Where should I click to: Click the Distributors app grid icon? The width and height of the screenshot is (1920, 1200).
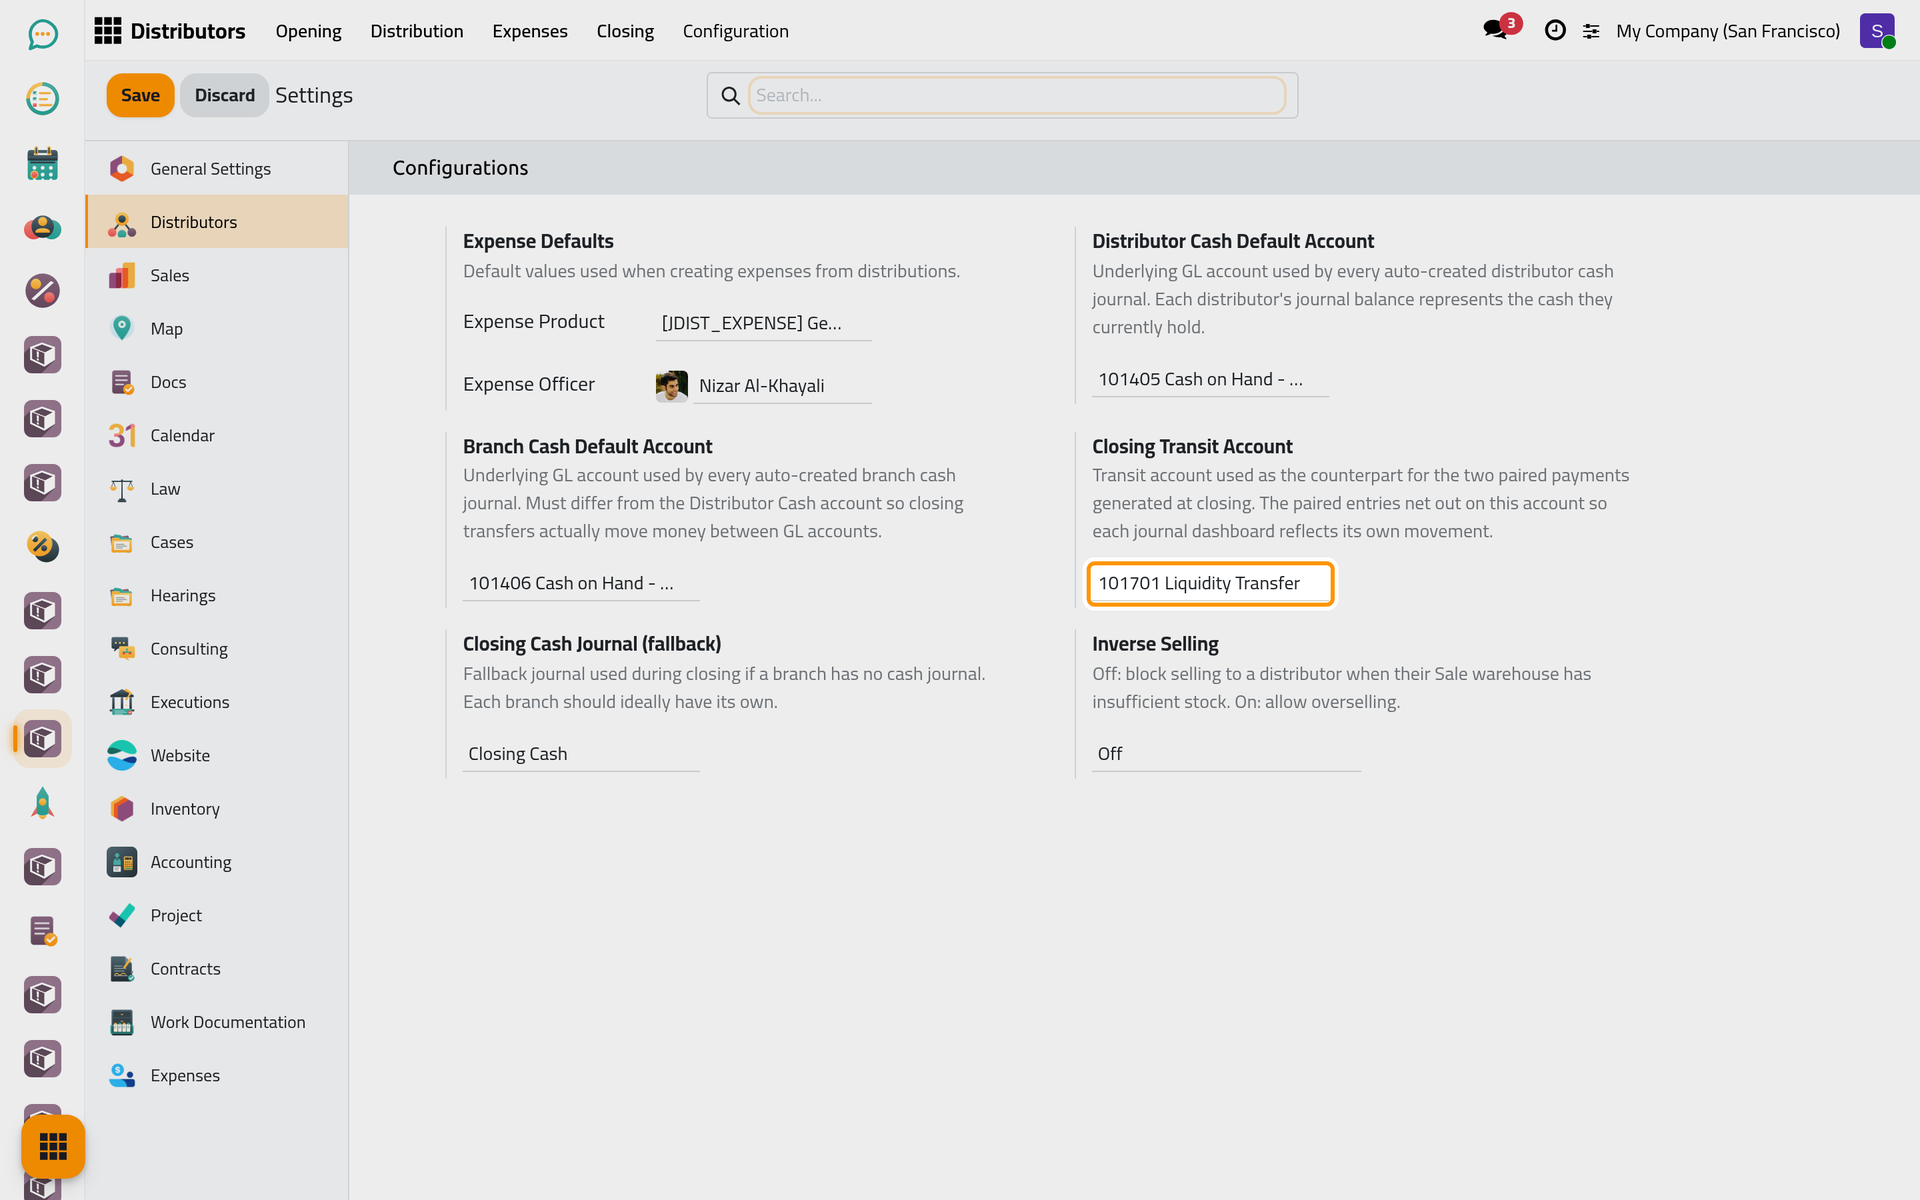107,31
